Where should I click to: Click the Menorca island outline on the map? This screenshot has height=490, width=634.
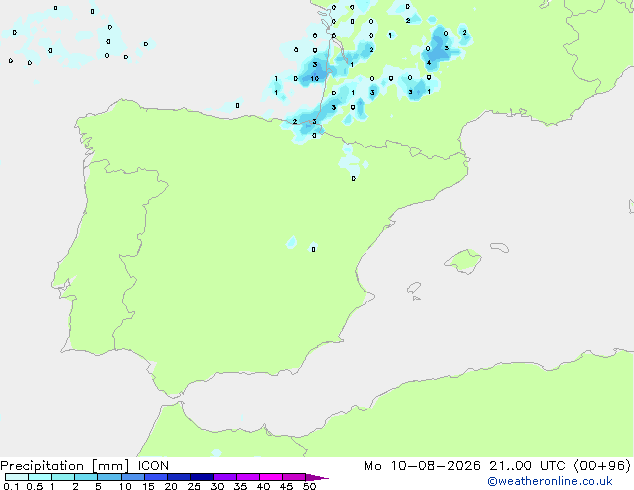point(500,247)
